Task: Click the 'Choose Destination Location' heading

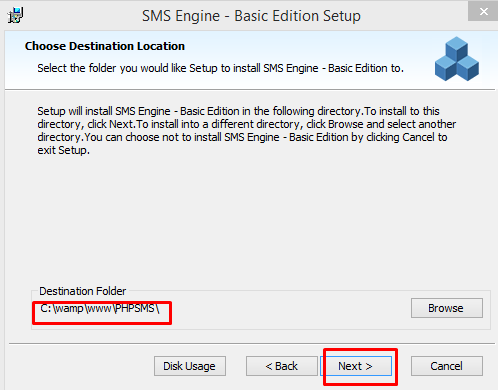Action: [105, 46]
